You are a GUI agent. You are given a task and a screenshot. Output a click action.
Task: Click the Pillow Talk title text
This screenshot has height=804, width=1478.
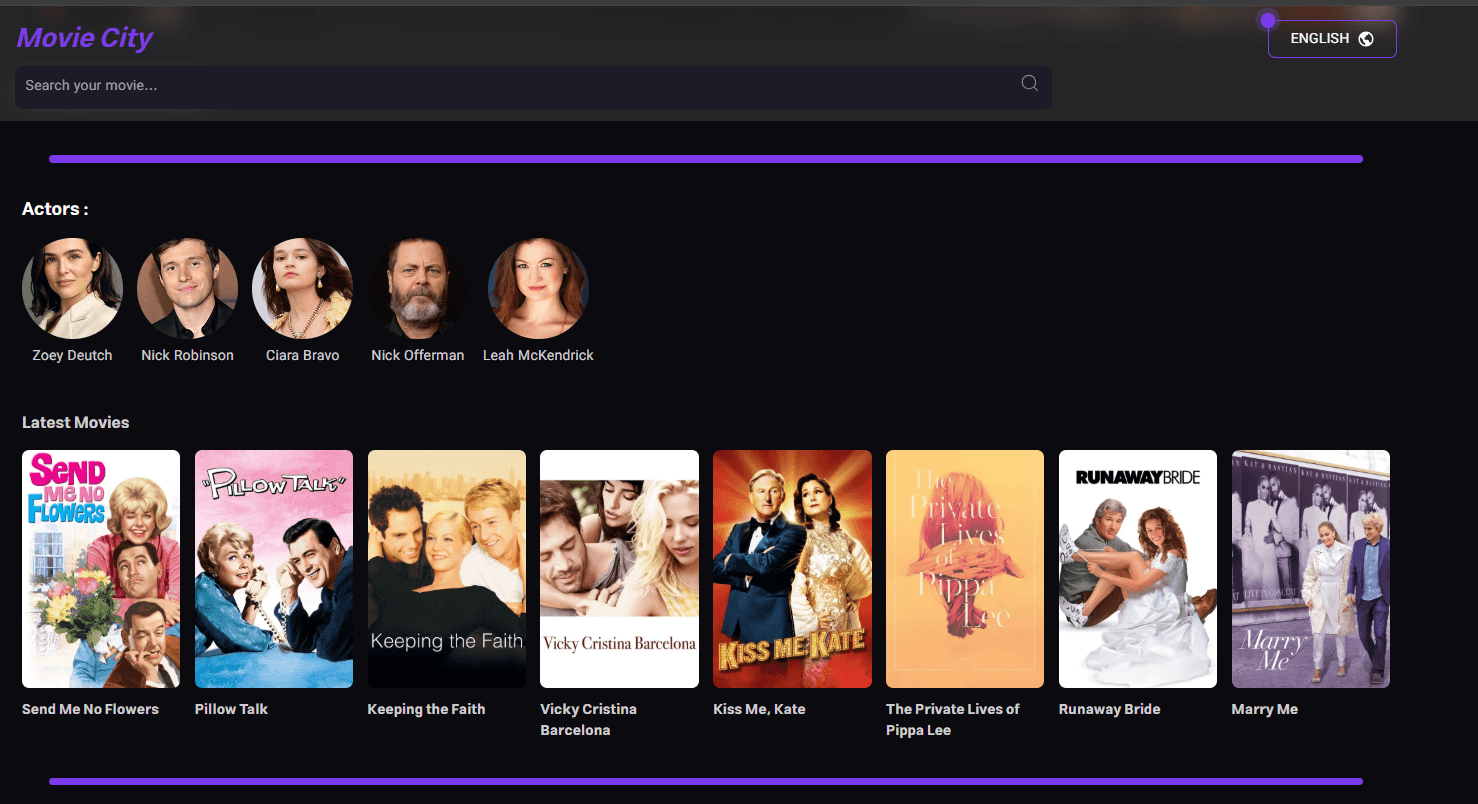231,709
